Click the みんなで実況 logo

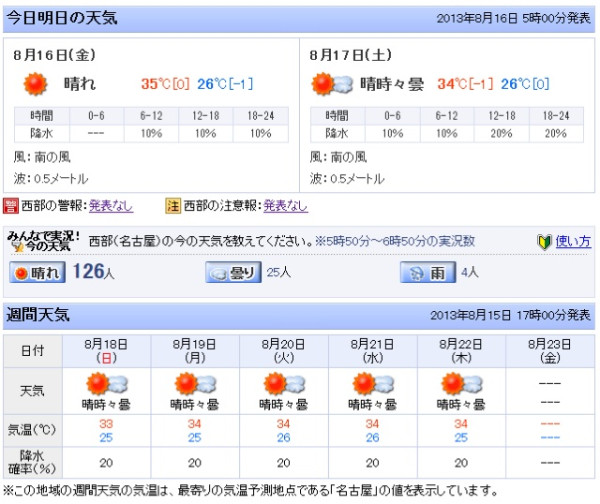[43, 242]
